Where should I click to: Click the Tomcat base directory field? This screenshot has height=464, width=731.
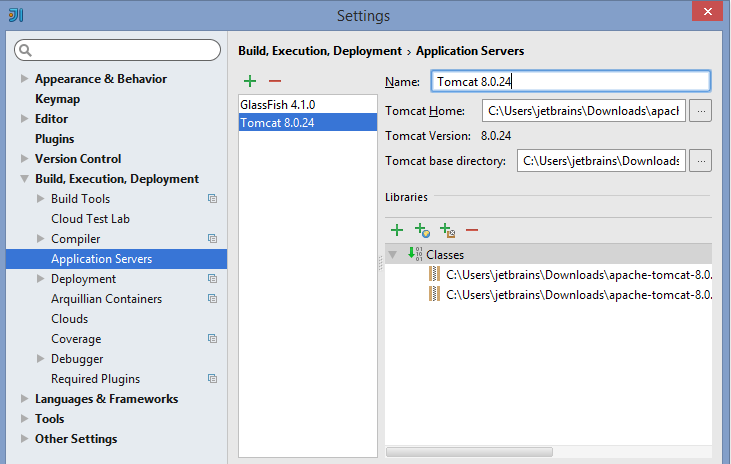(601, 161)
